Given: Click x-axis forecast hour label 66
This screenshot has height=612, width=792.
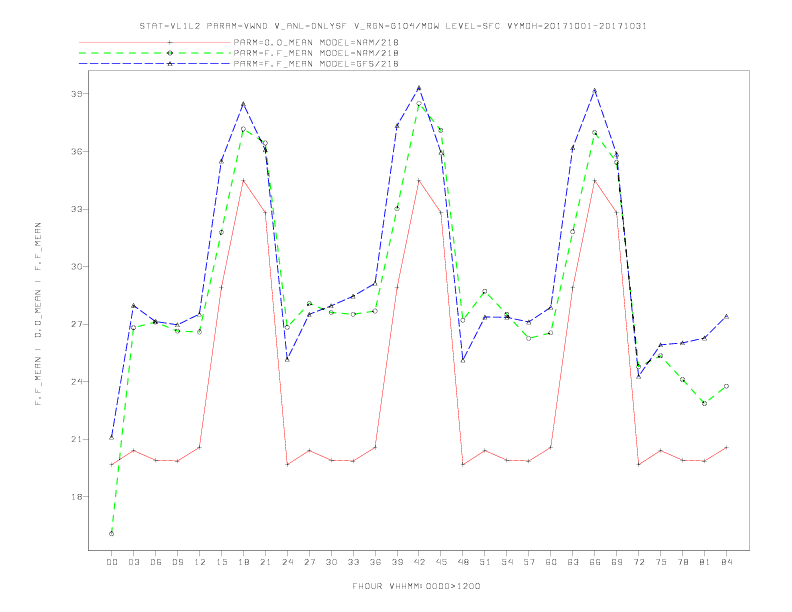Looking at the screenshot, I should 595,562.
